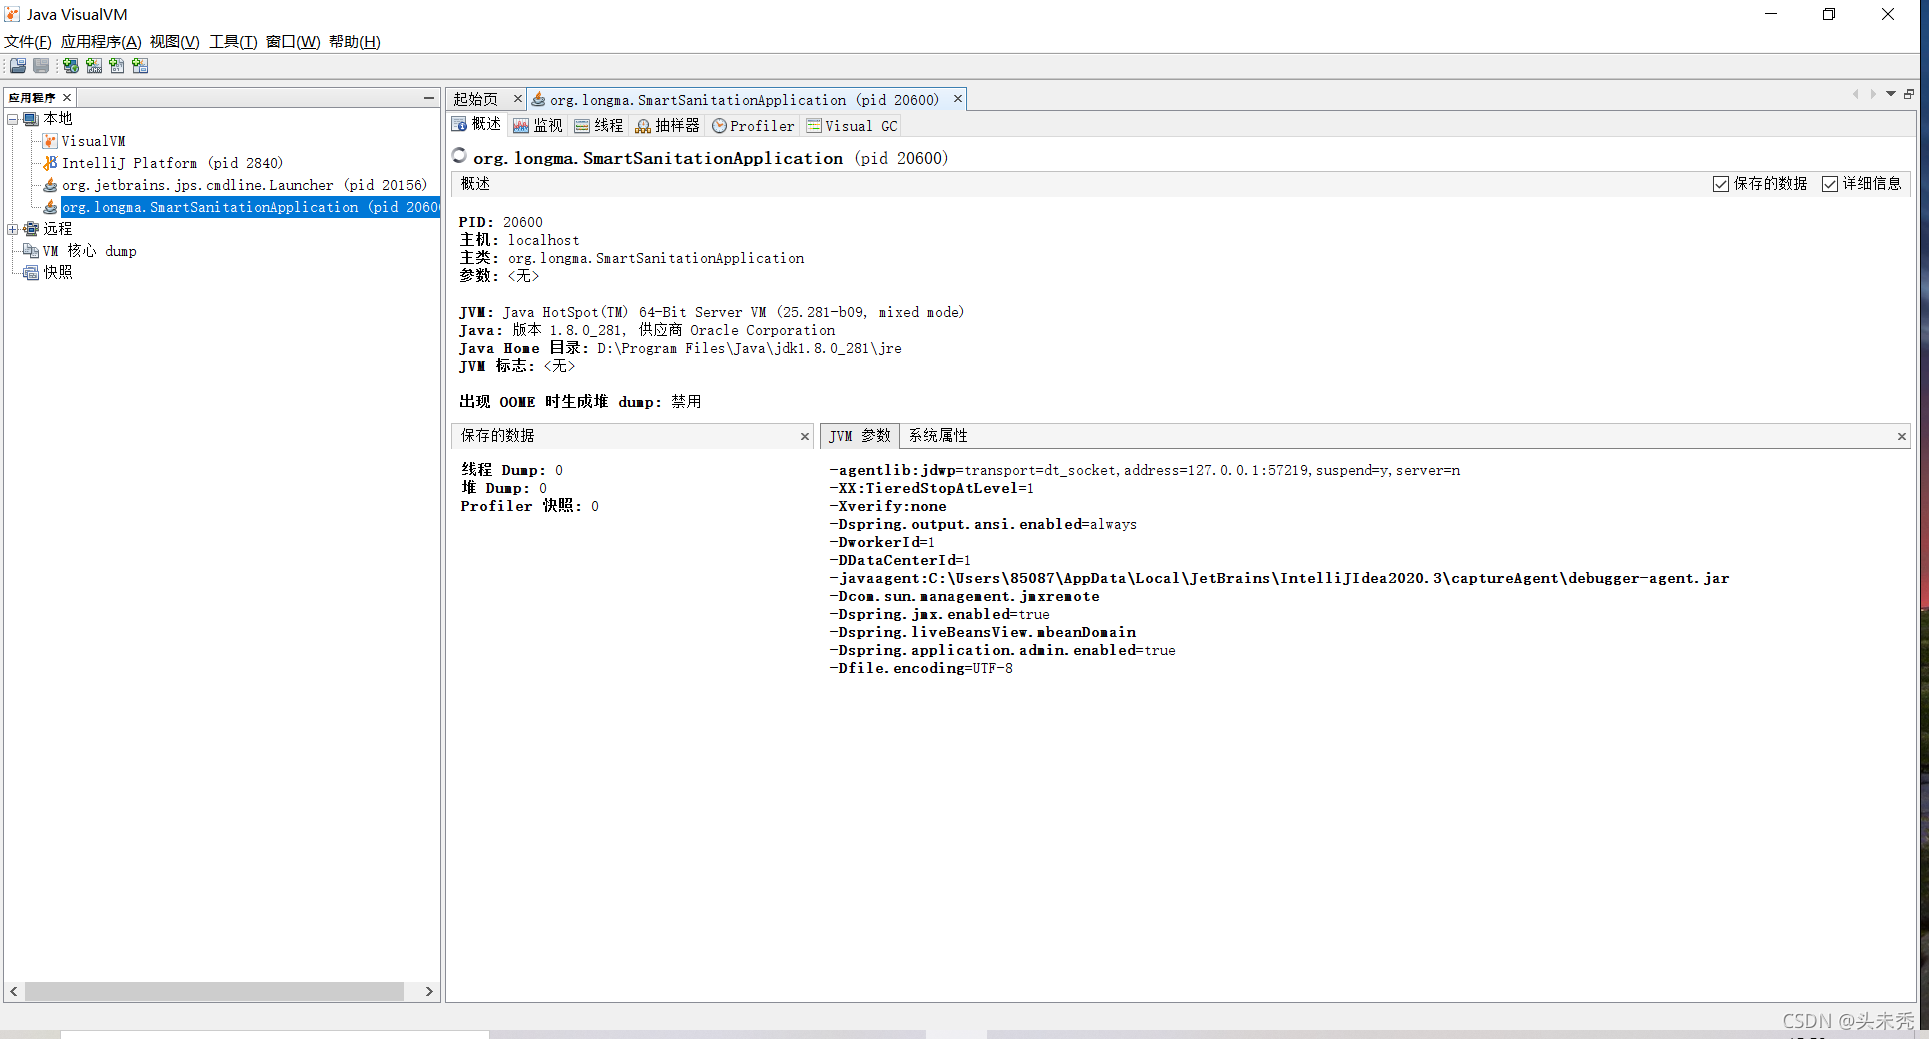Switch to the 线程 tab
The height and width of the screenshot is (1039, 1929).
(x=599, y=125)
